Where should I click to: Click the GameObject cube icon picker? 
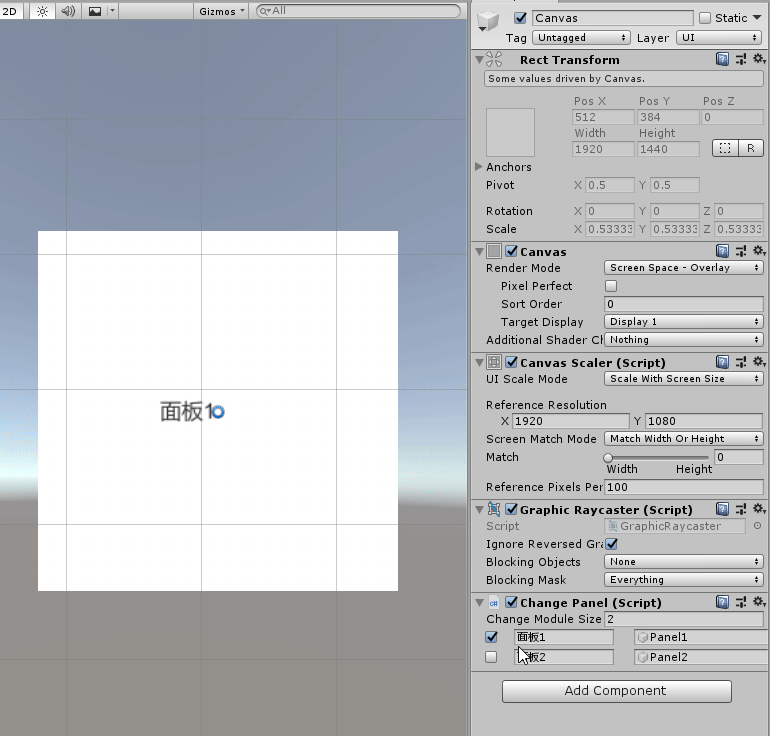(x=489, y=24)
